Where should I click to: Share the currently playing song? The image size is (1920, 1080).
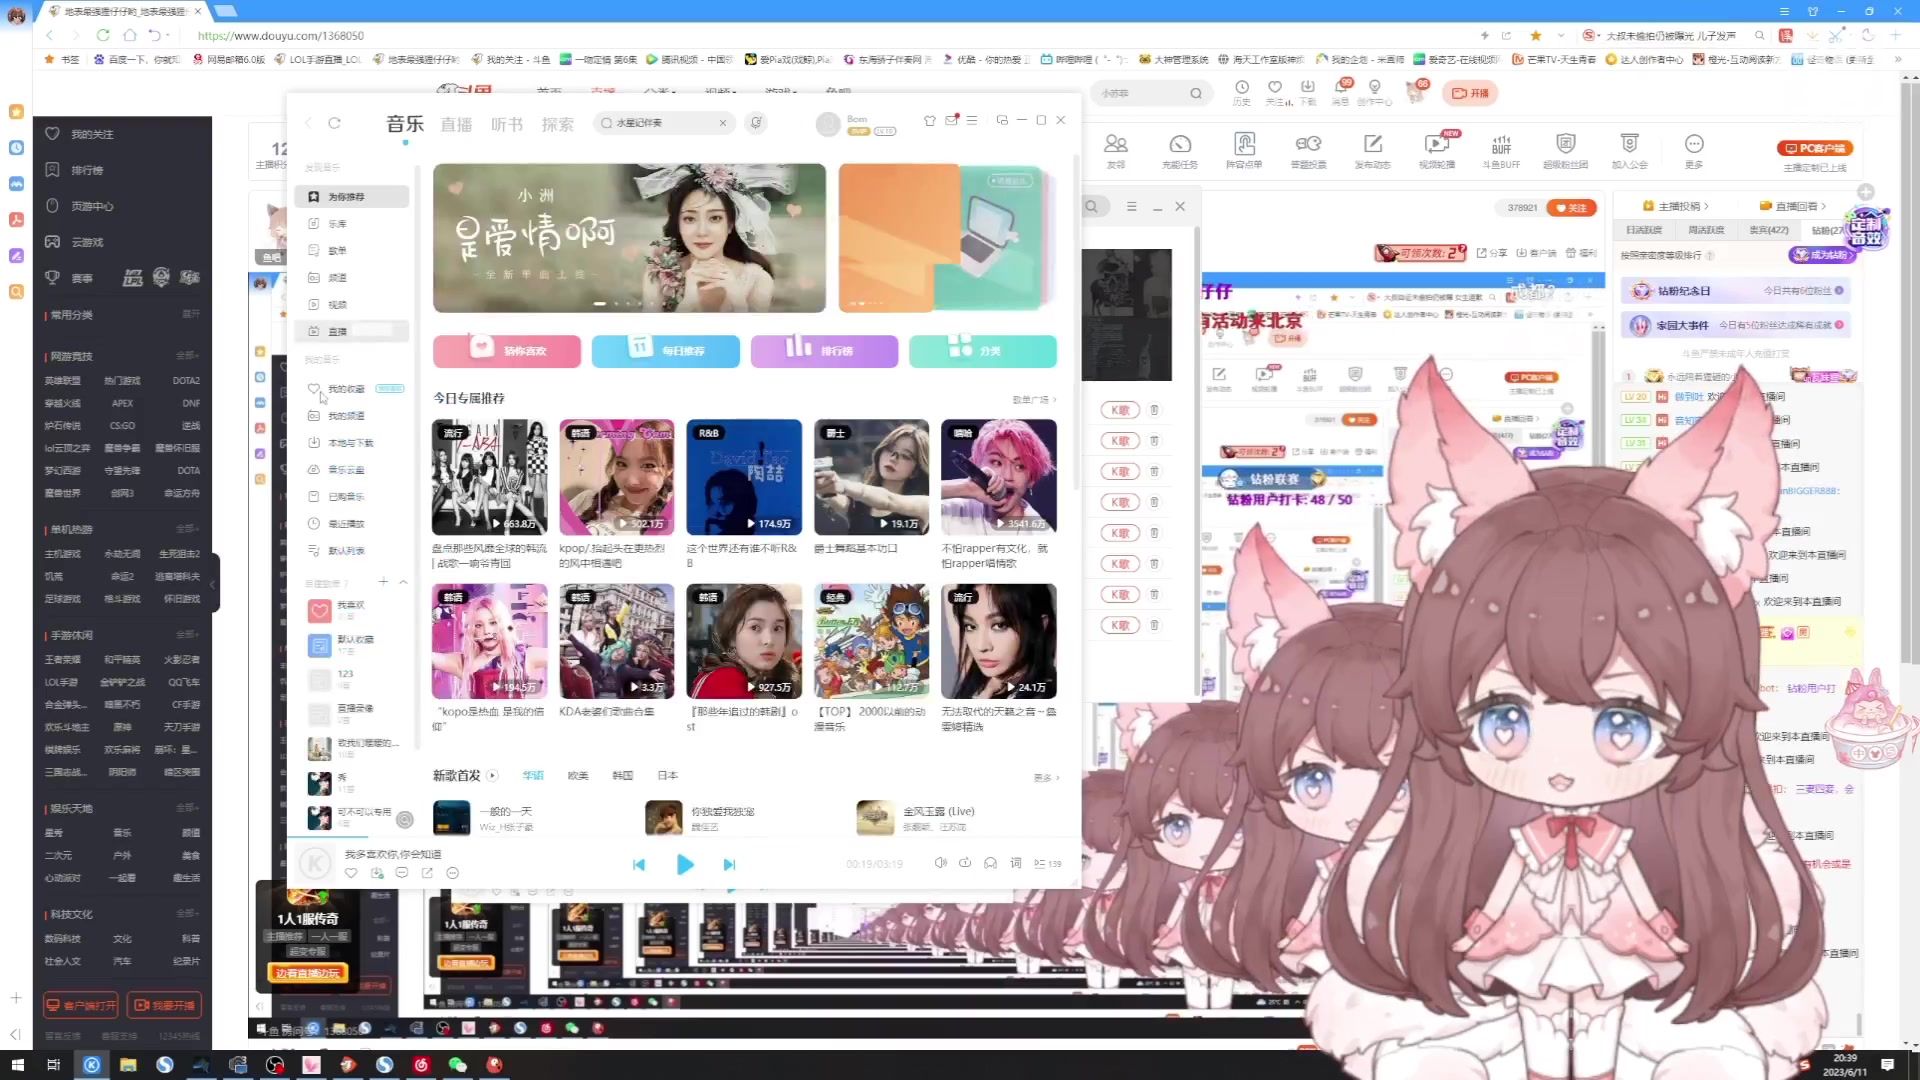pos(427,873)
